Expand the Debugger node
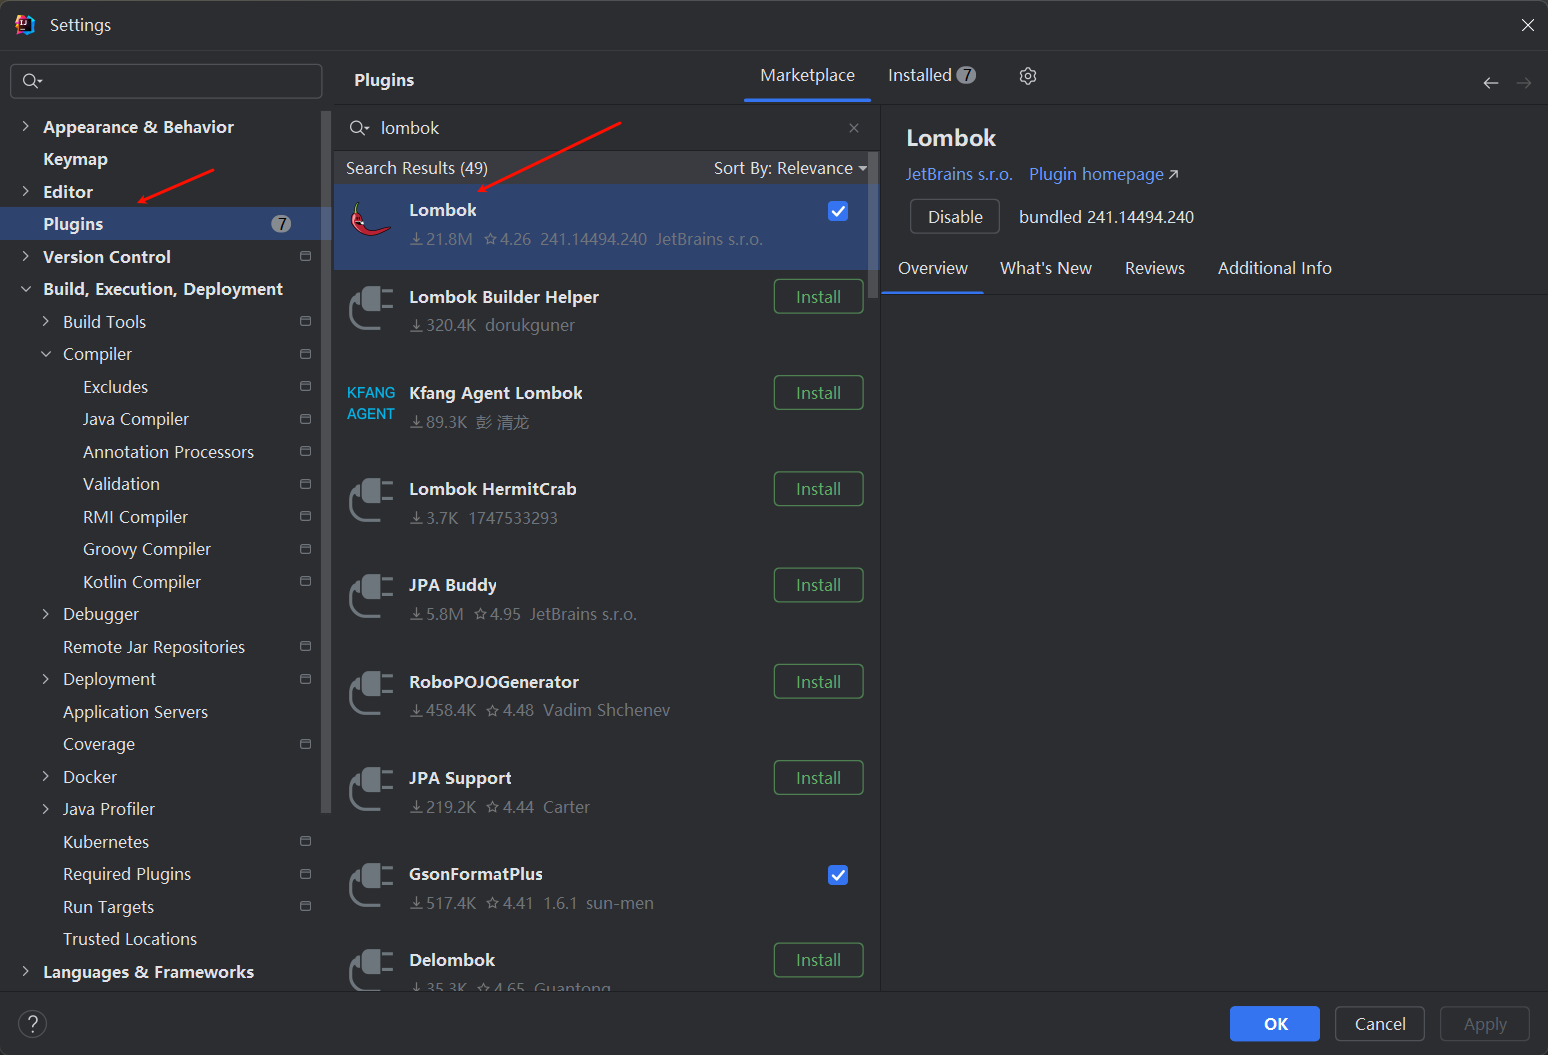Image resolution: width=1548 pixels, height=1055 pixels. [x=45, y=614]
